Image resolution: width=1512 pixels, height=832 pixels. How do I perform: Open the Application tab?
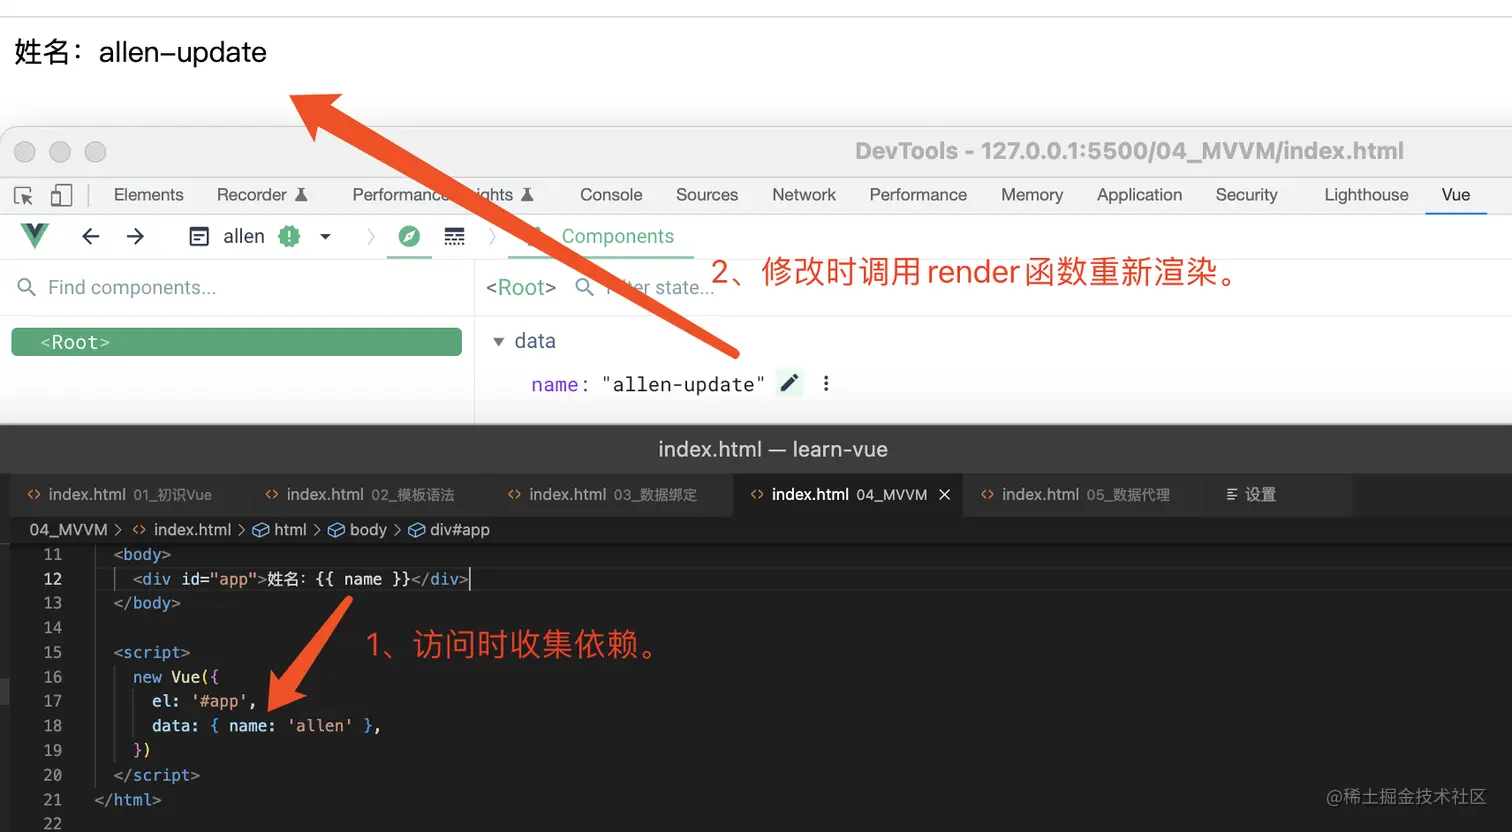[1139, 195]
